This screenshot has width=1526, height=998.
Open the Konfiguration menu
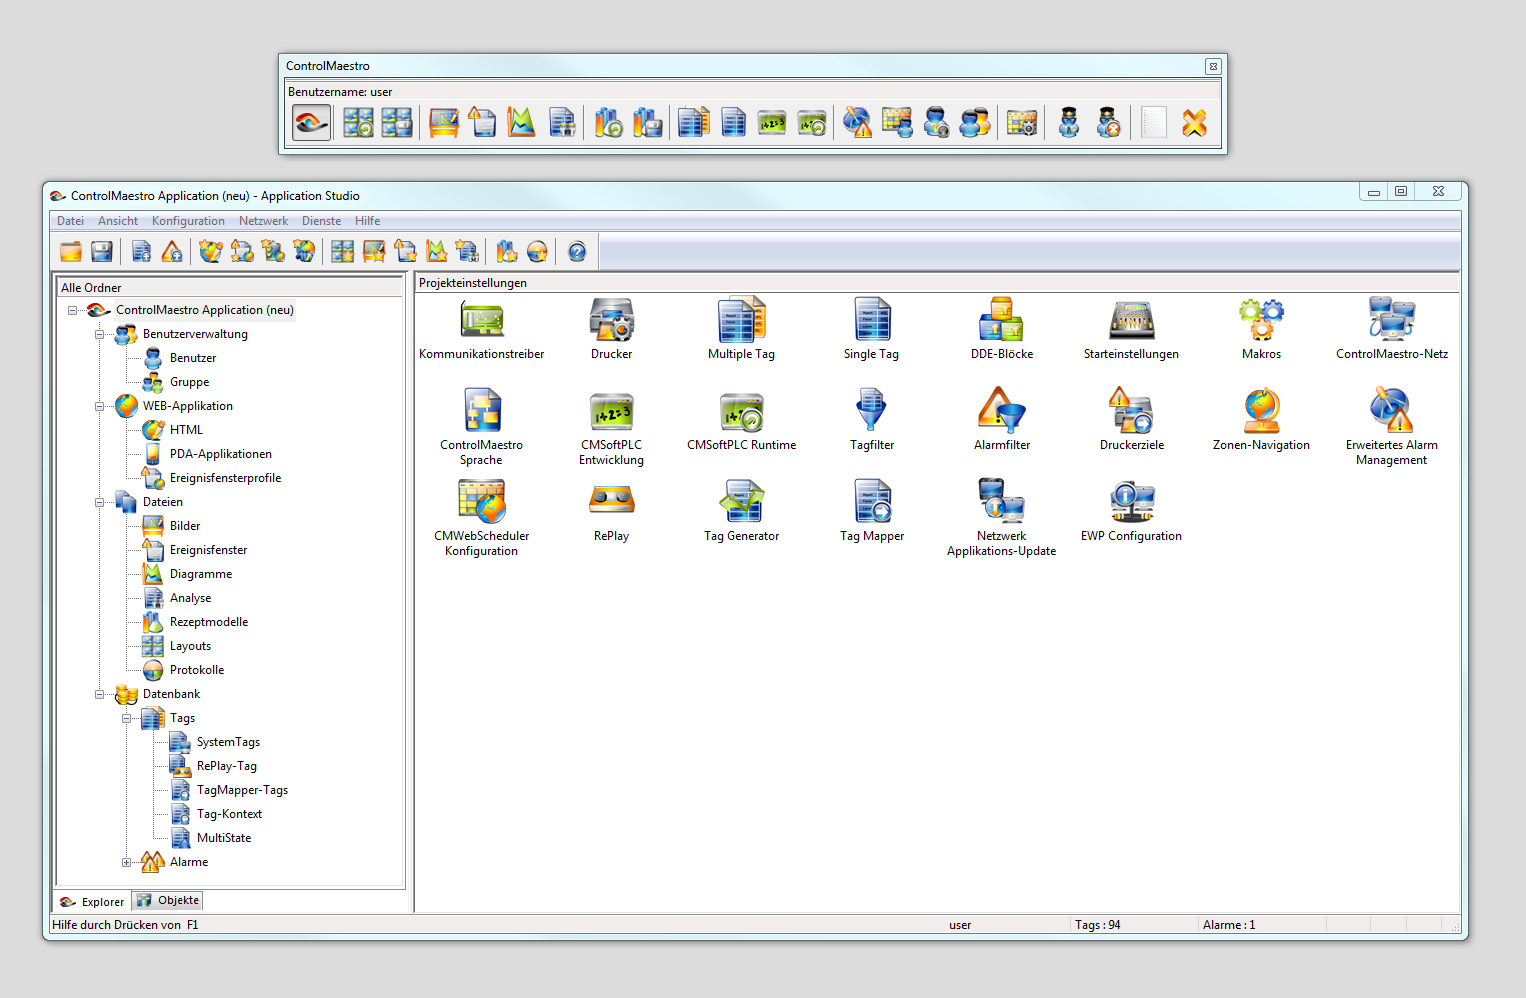[x=188, y=221]
